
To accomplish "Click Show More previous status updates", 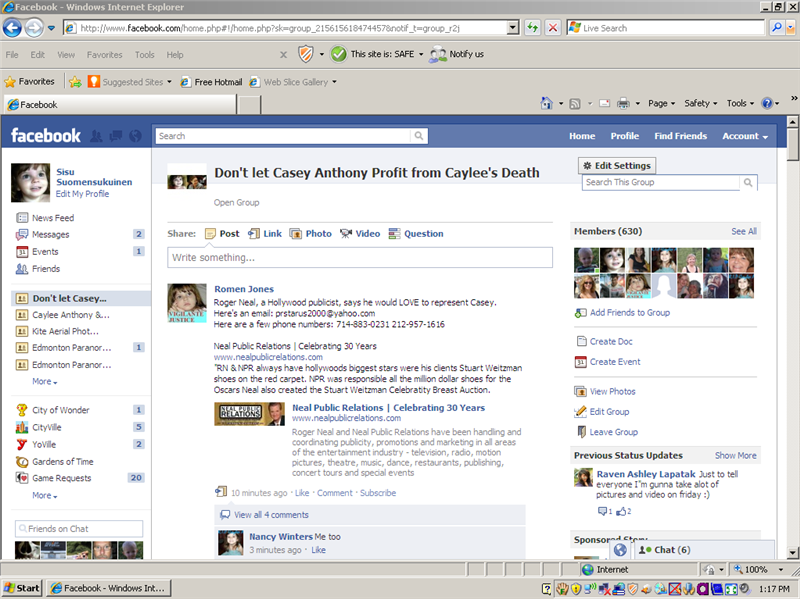I will tap(735, 455).
